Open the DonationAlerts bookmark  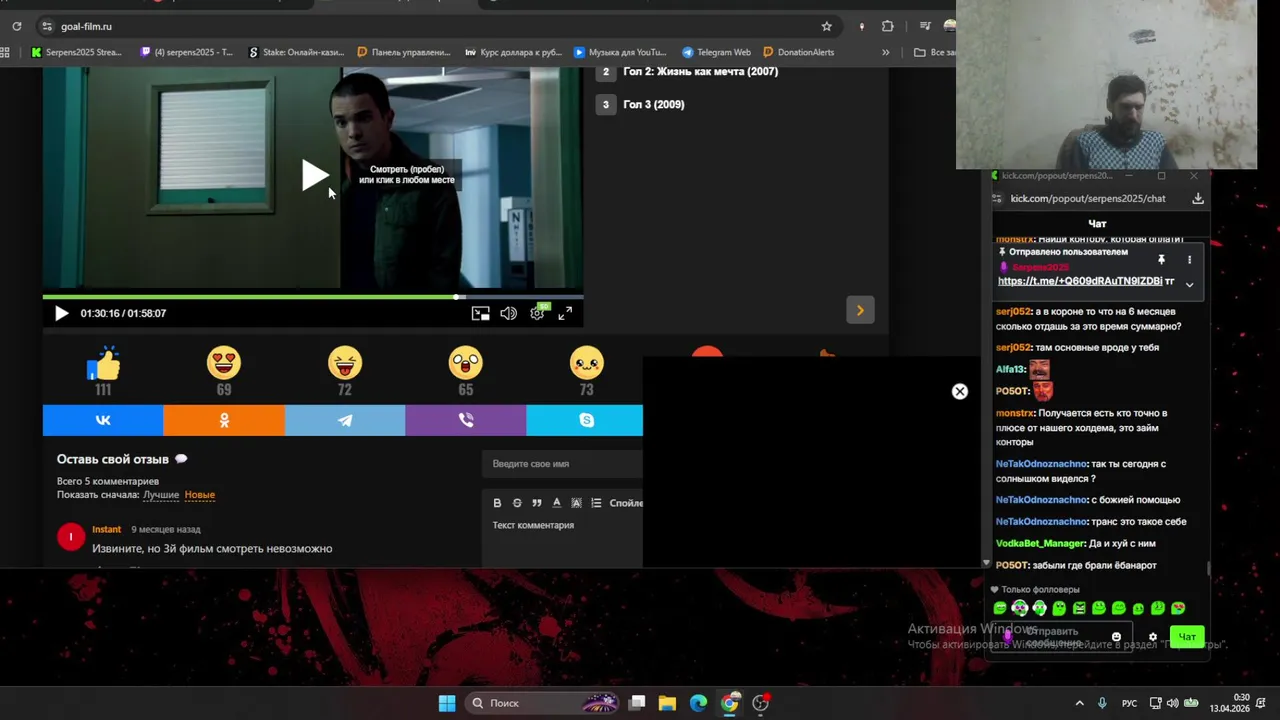pyautogui.click(x=798, y=52)
